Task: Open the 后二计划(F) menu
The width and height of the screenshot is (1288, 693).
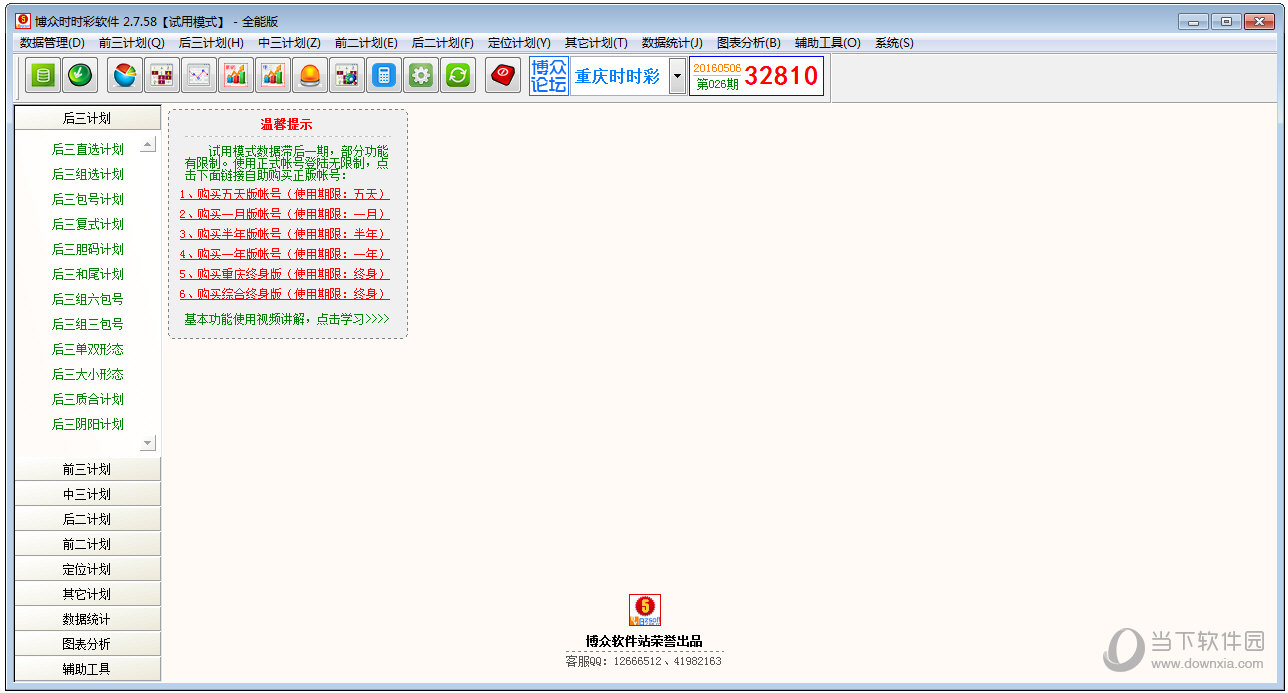Action: (443, 43)
